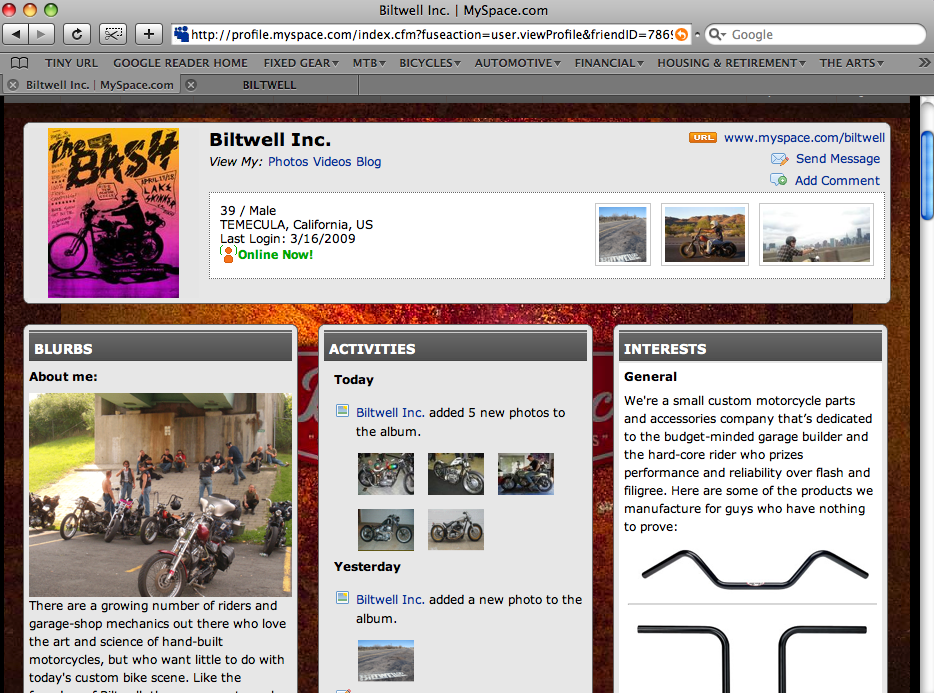Screen dimensions: 934x693
Task: Go forward with the forward arrow button
Action: 42,34
